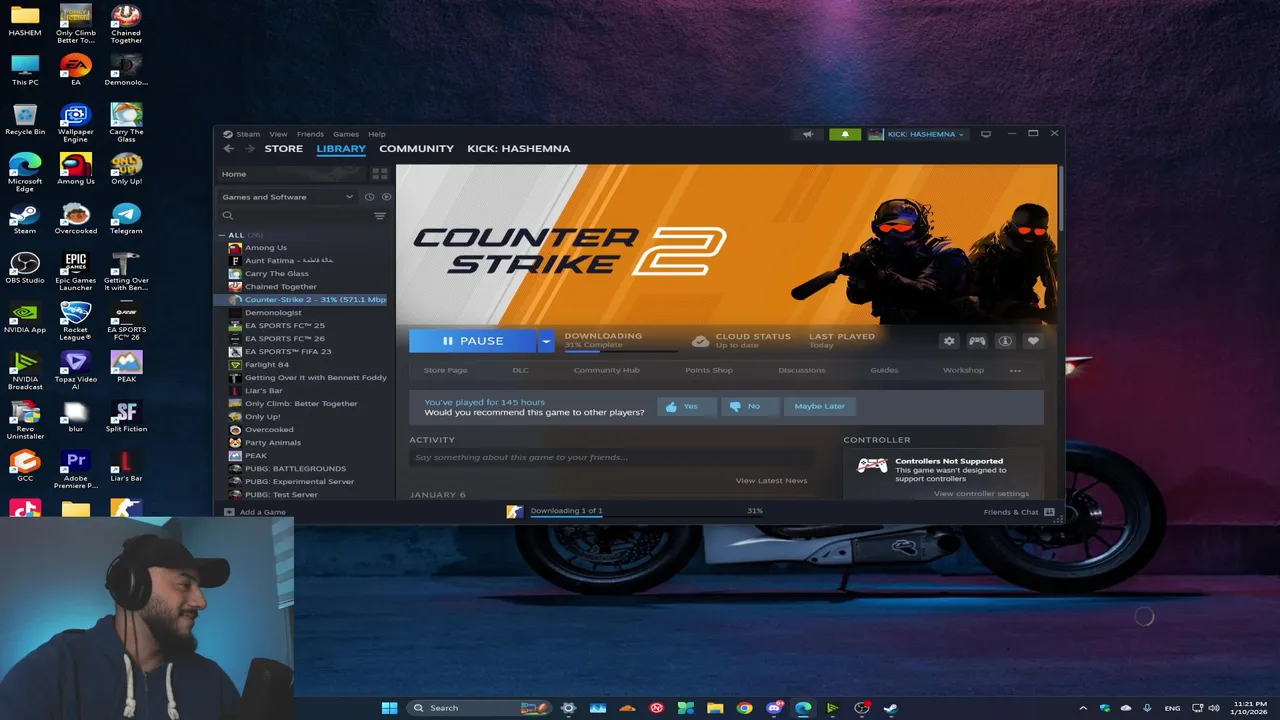Collapse the ALL games category
1280x720 pixels.
click(x=222, y=235)
